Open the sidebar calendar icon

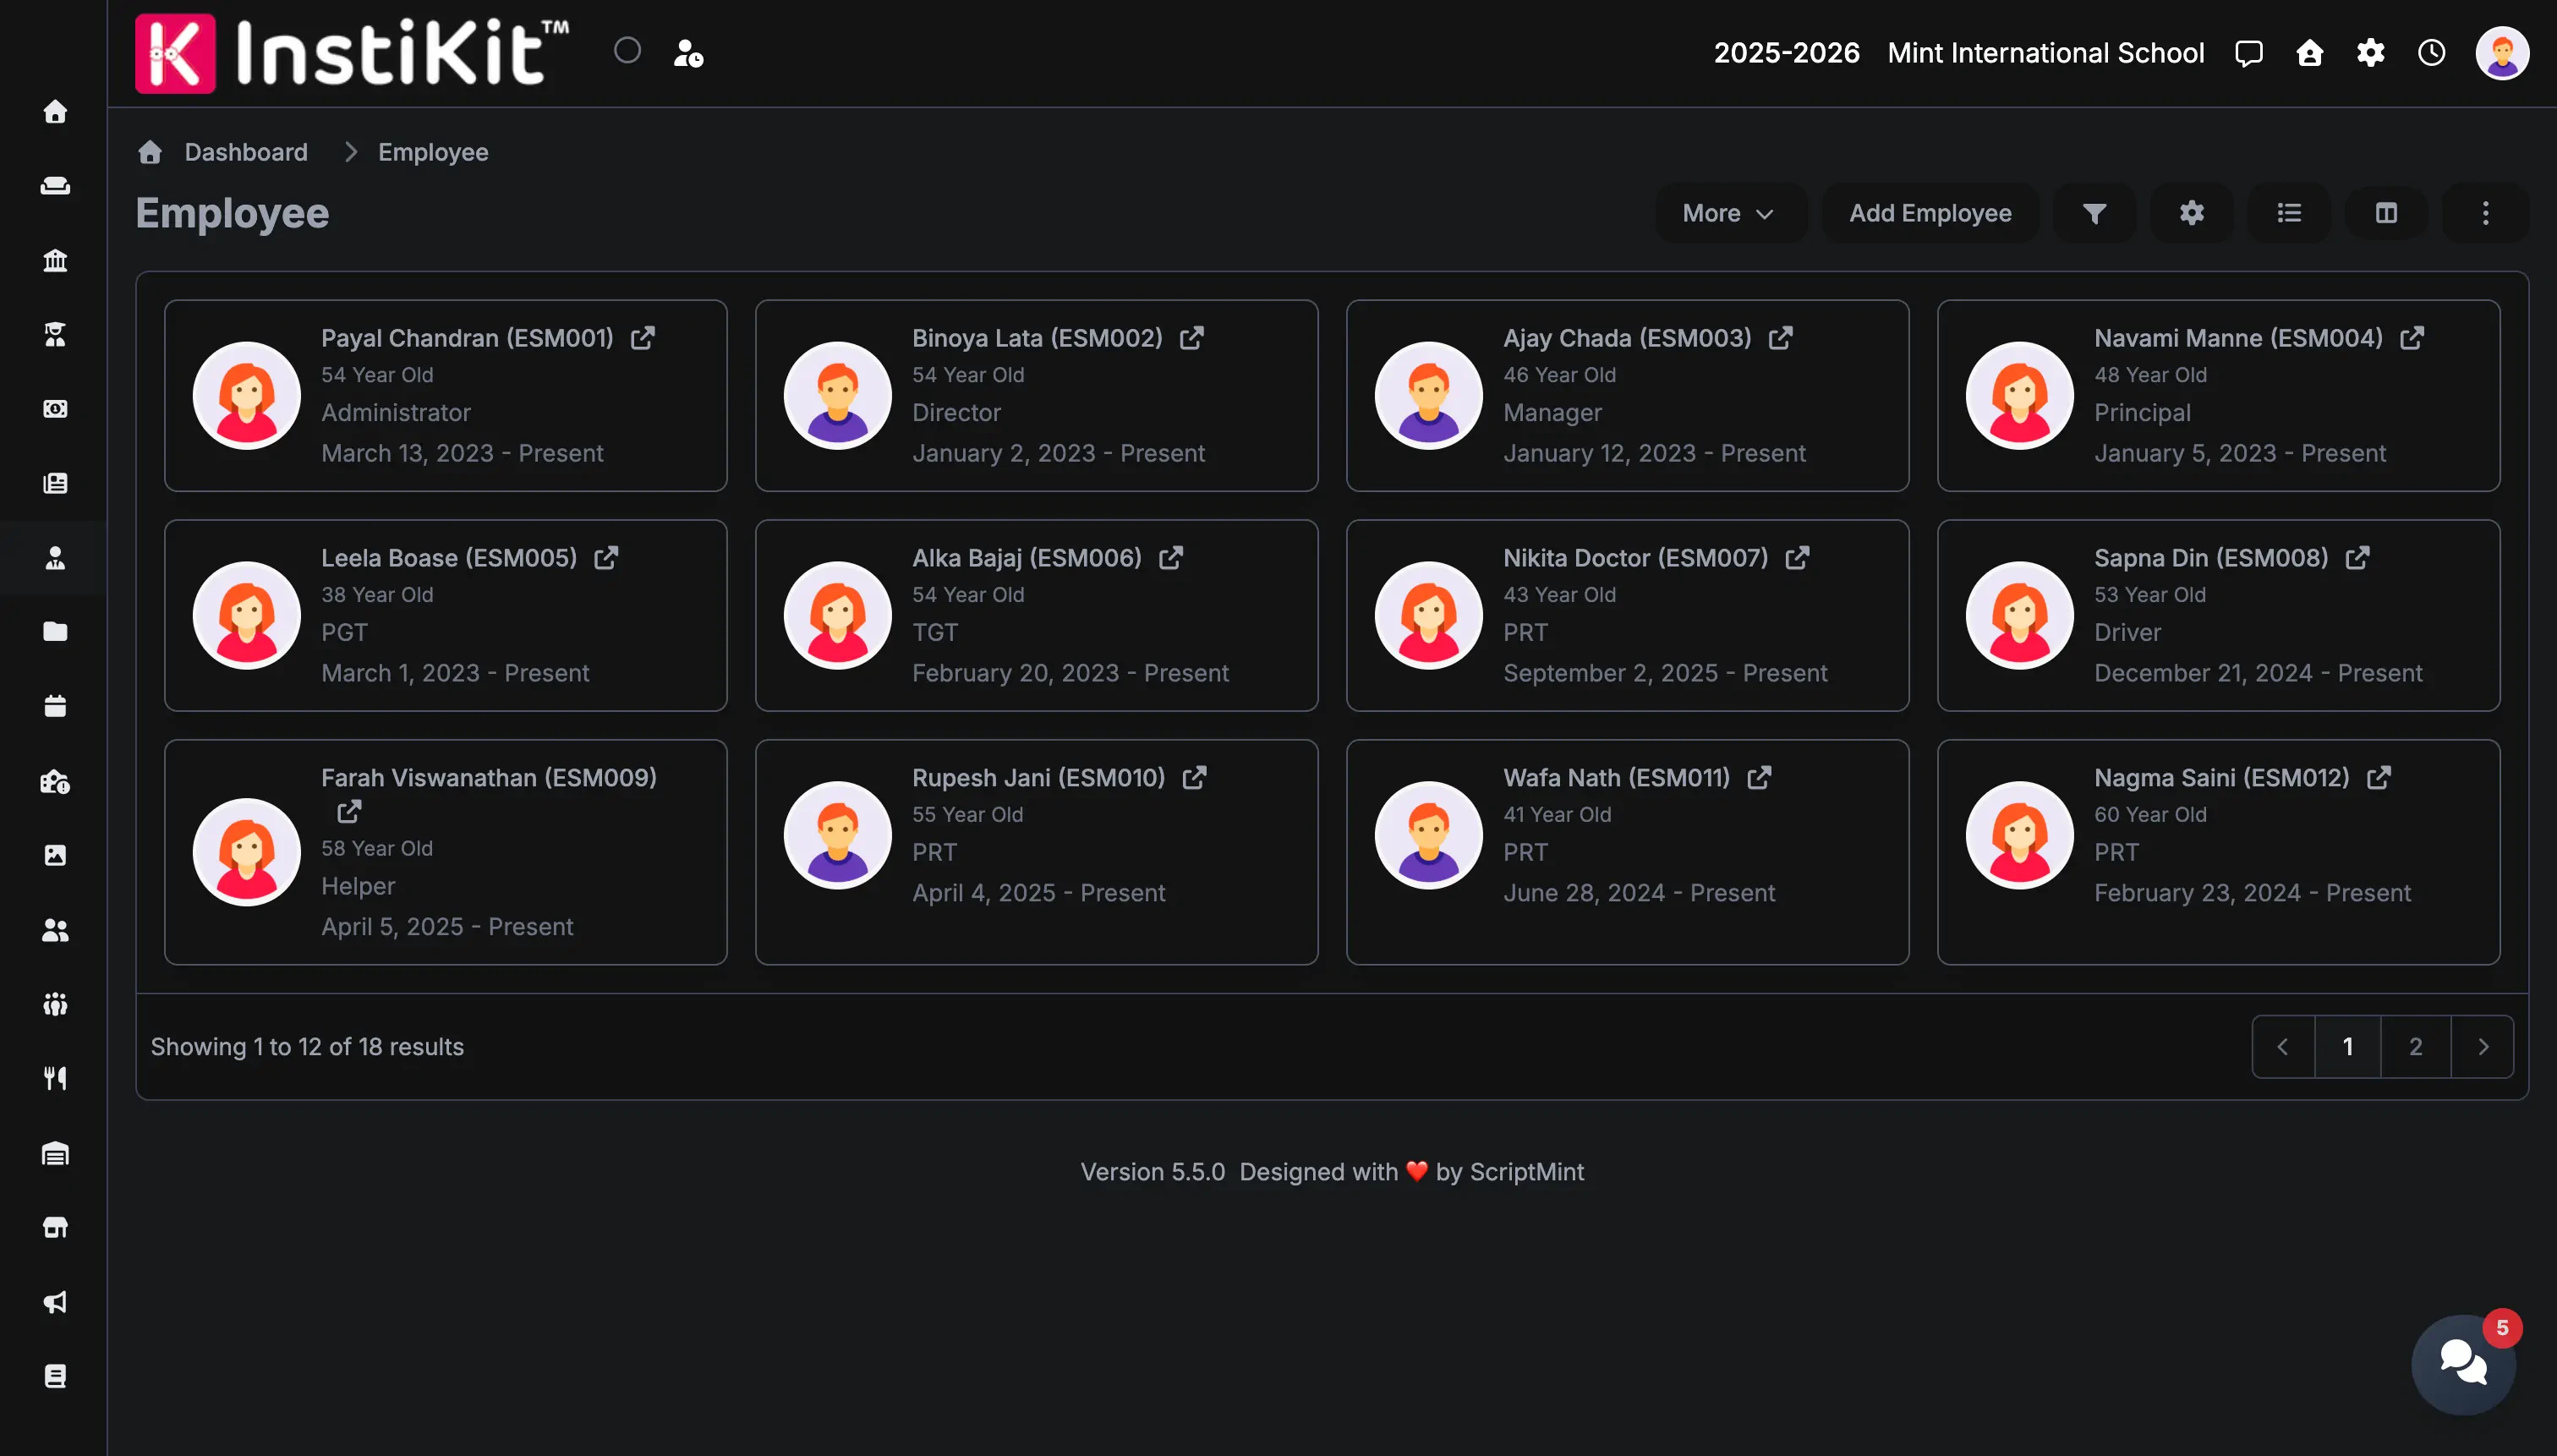pyautogui.click(x=55, y=706)
